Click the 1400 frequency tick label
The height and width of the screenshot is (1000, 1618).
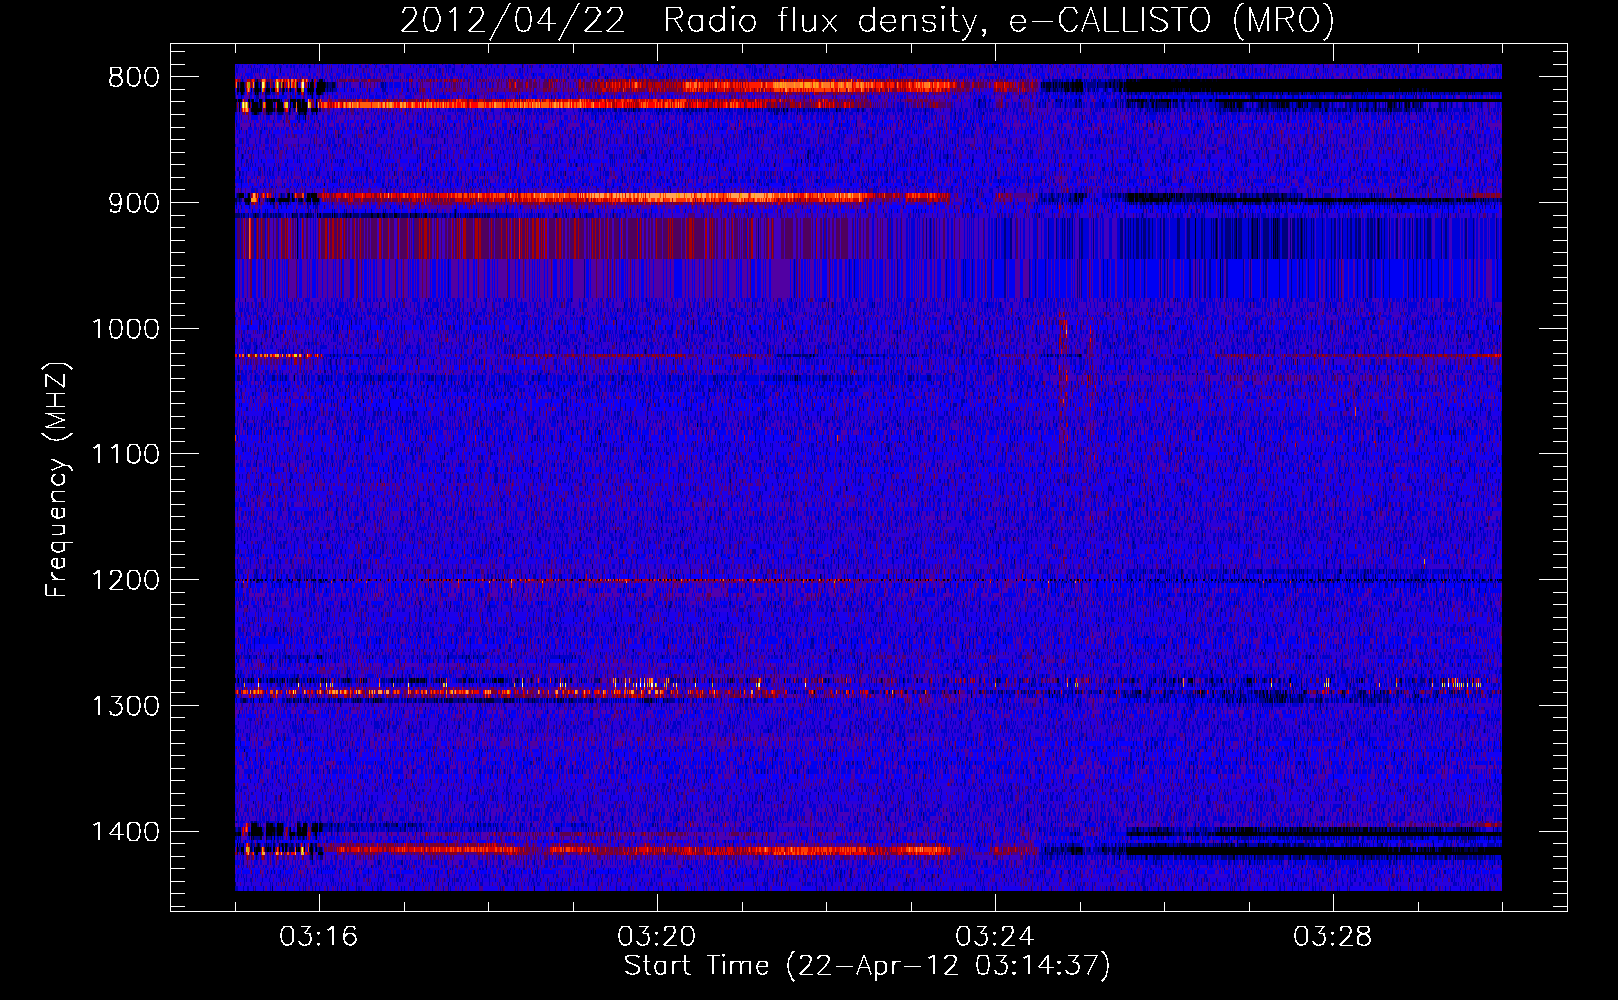[x=125, y=832]
